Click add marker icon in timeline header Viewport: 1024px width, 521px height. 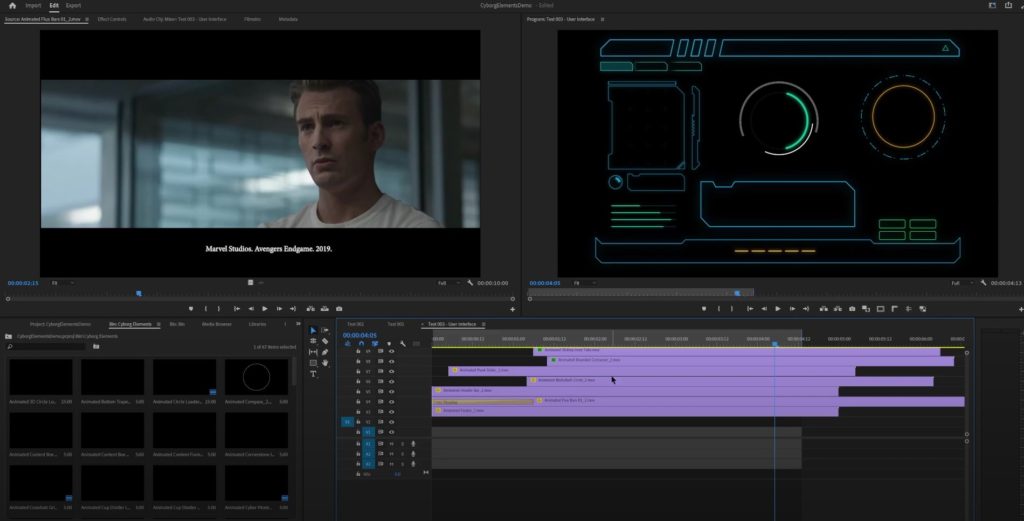point(389,343)
